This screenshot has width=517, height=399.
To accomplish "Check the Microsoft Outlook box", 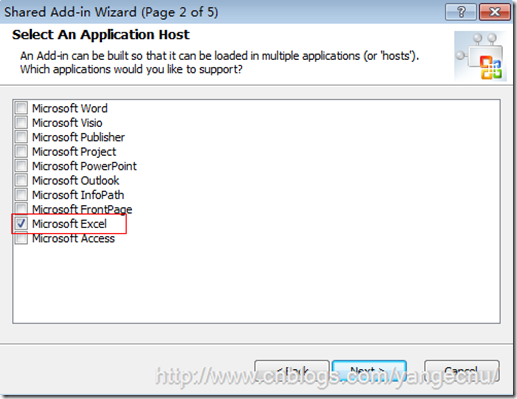I will pos(21,180).
